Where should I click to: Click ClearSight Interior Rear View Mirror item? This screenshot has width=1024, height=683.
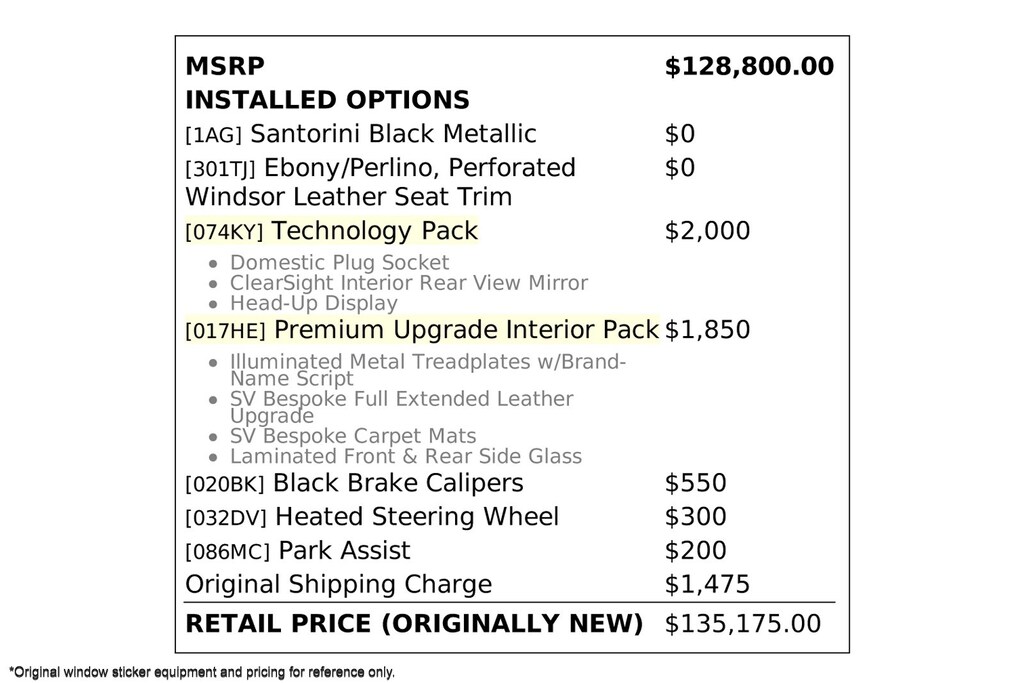click(409, 283)
